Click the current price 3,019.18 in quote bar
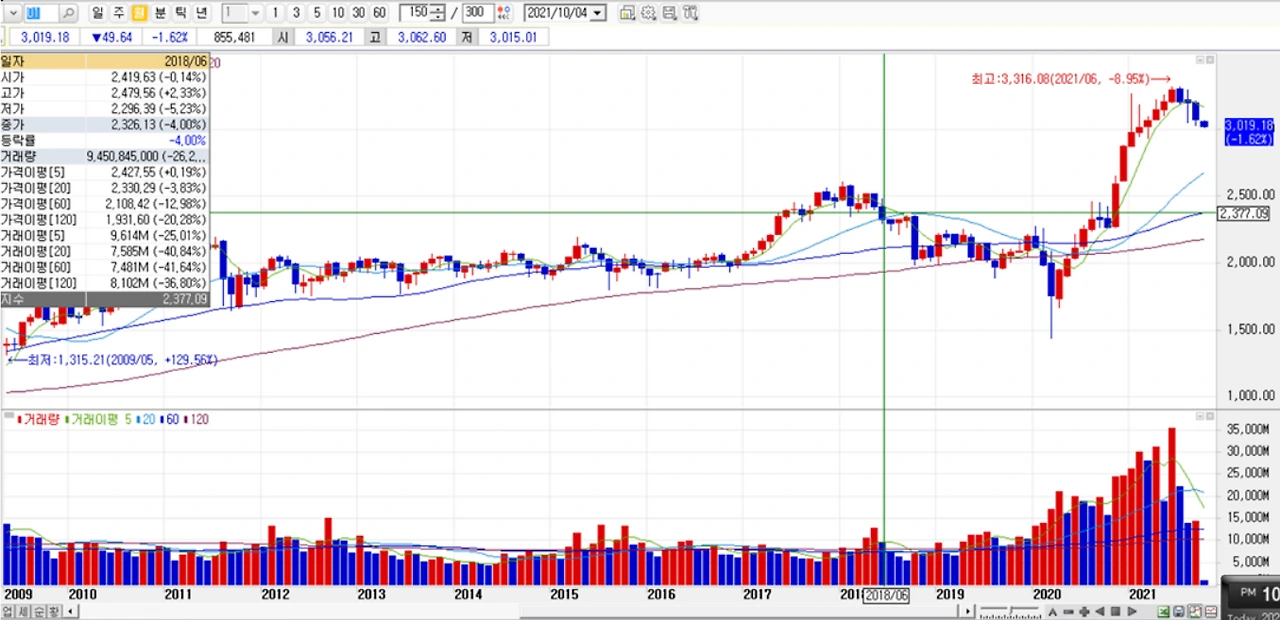1280x620 pixels. [45, 37]
